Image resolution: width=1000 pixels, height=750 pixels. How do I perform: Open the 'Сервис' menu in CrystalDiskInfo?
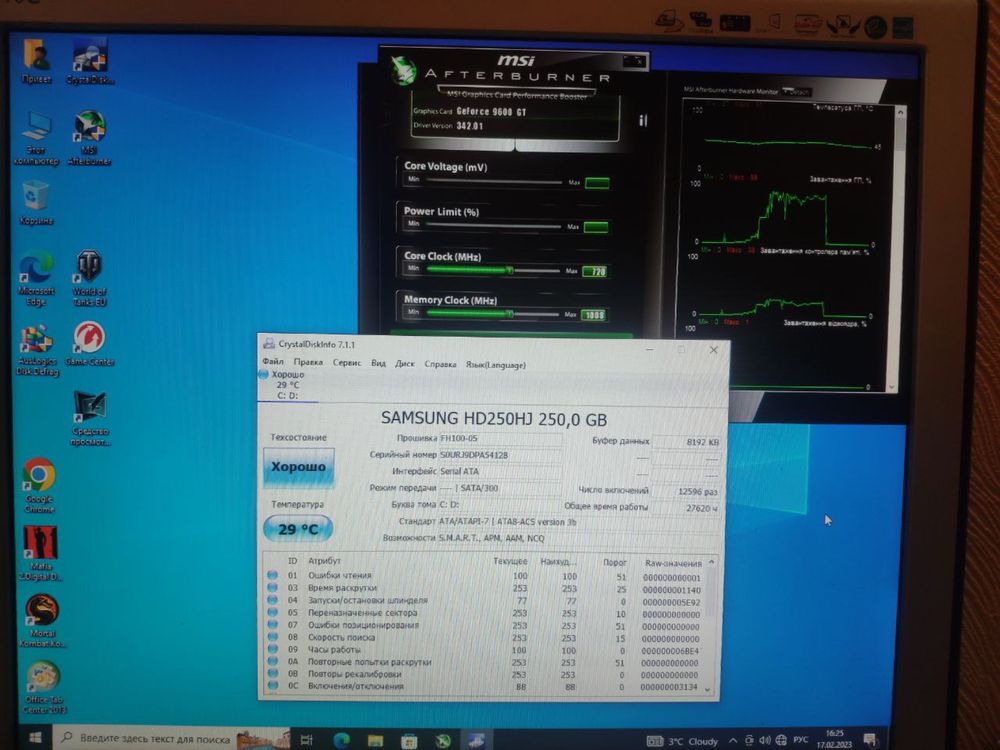point(347,363)
